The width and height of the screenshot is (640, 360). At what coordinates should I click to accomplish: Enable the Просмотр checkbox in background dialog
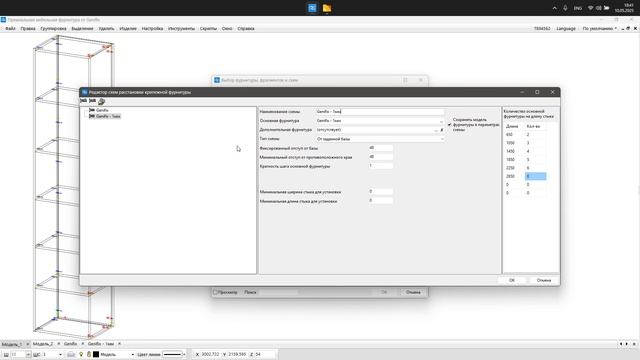(x=215, y=292)
